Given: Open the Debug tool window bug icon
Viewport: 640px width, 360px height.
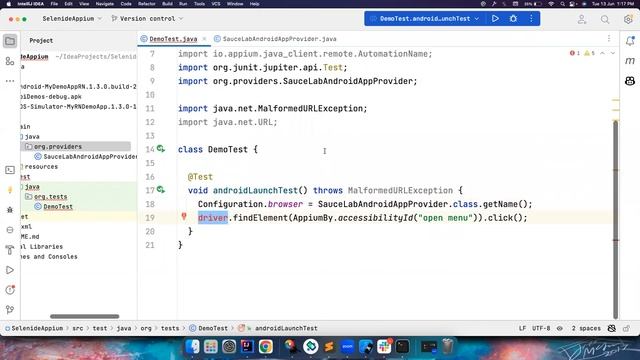Looking at the screenshot, I should (x=10, y=210).
